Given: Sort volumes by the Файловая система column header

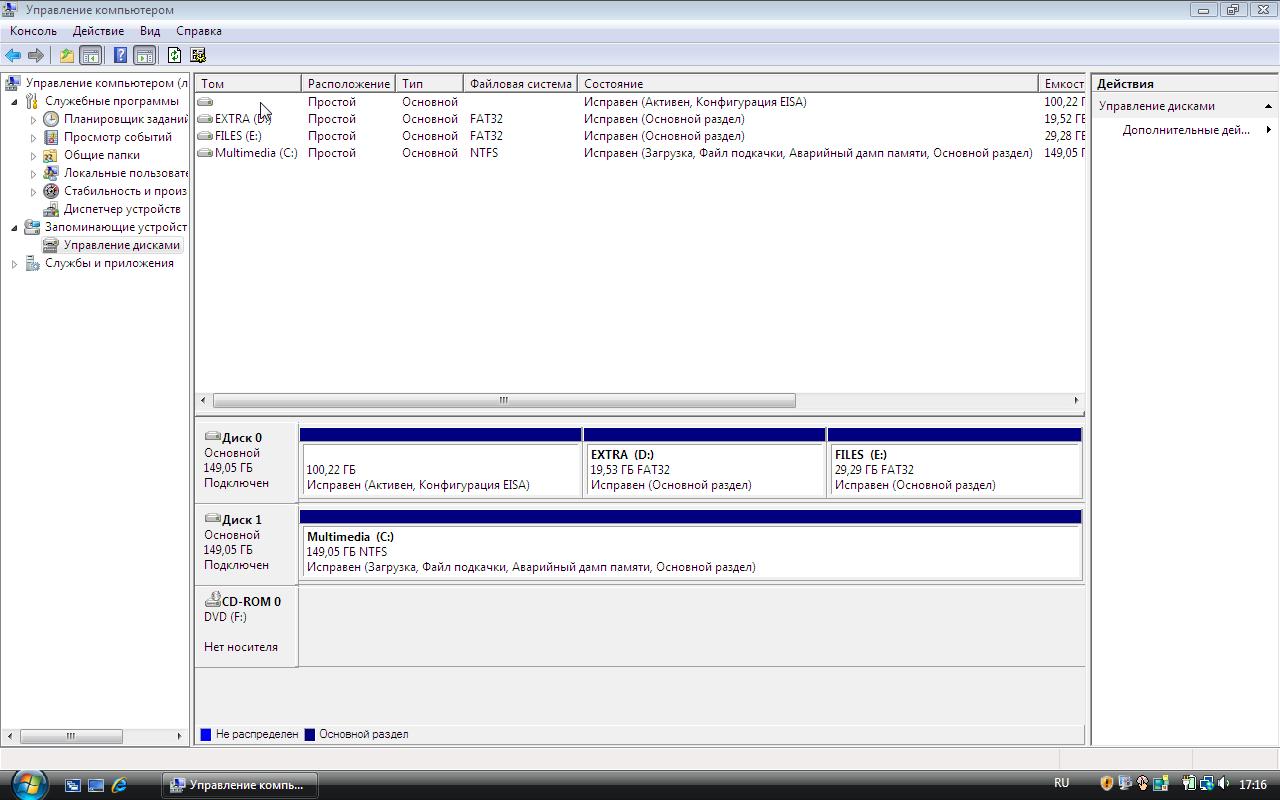Looking at the screenshot, I should click(520, 84).
